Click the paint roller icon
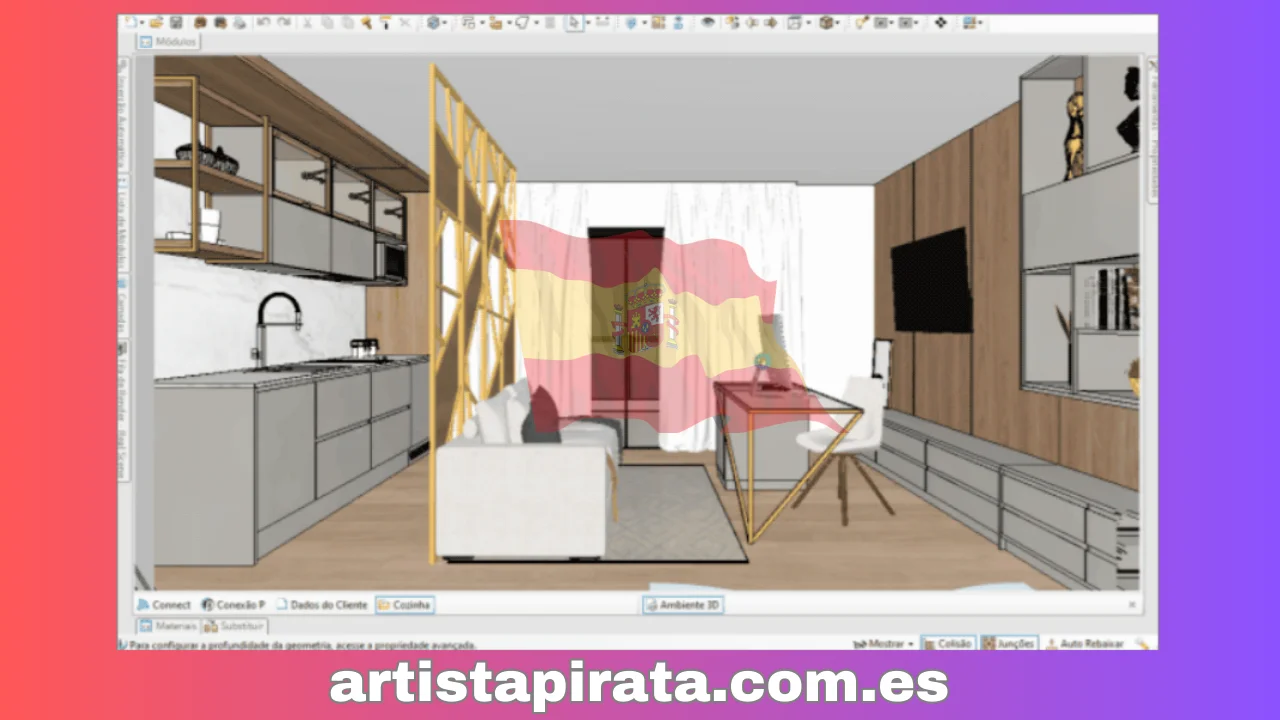Screen dimensions: 1280x720 (x=386, y=22)
